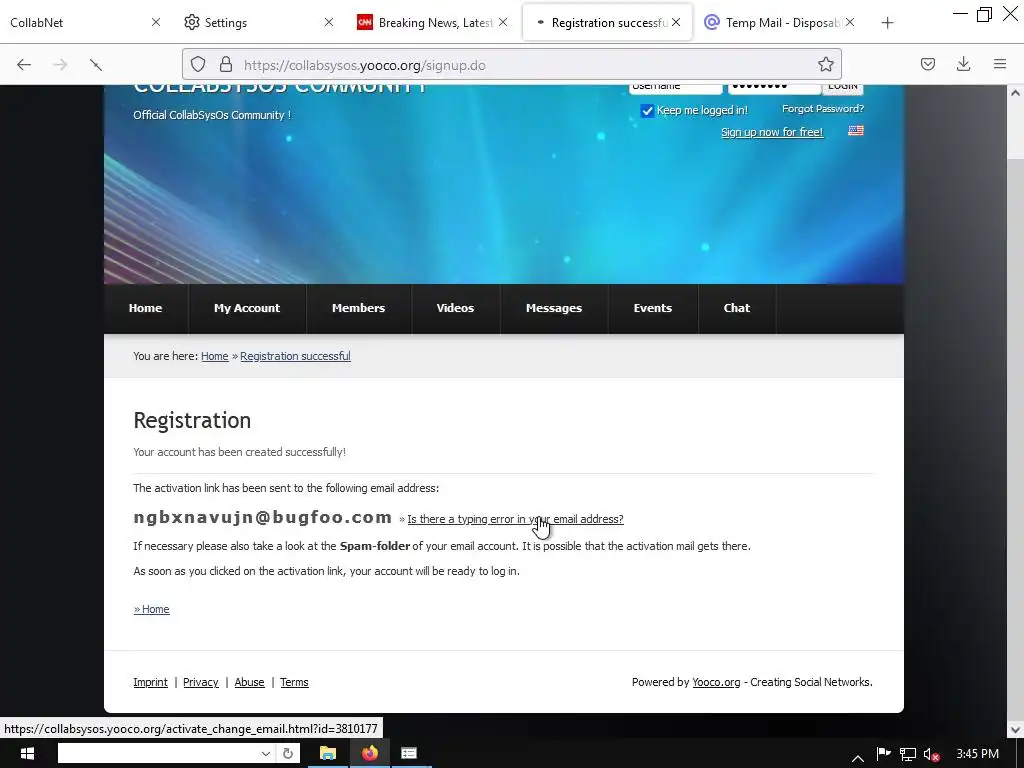
Task: Open the Imprint footer link
Action: tap(150, 682)
